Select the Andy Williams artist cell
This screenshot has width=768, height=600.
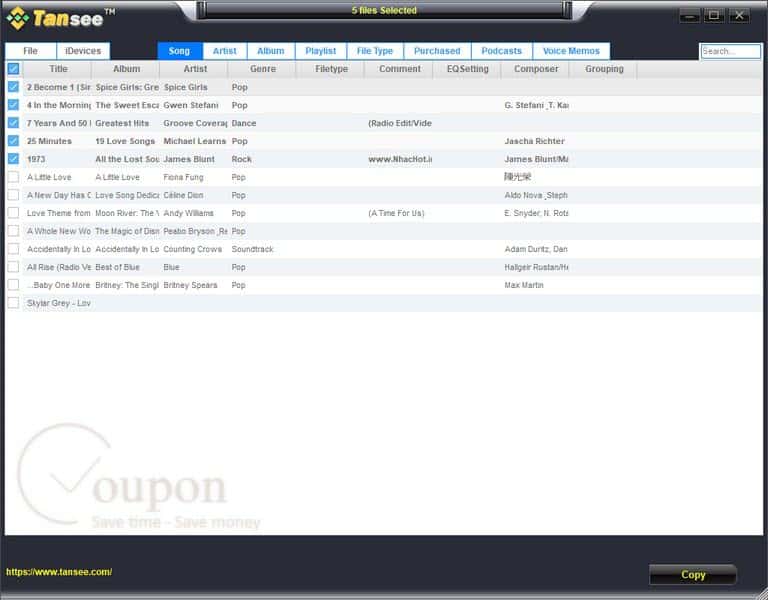pyautogui.click(x=188, y=213)
